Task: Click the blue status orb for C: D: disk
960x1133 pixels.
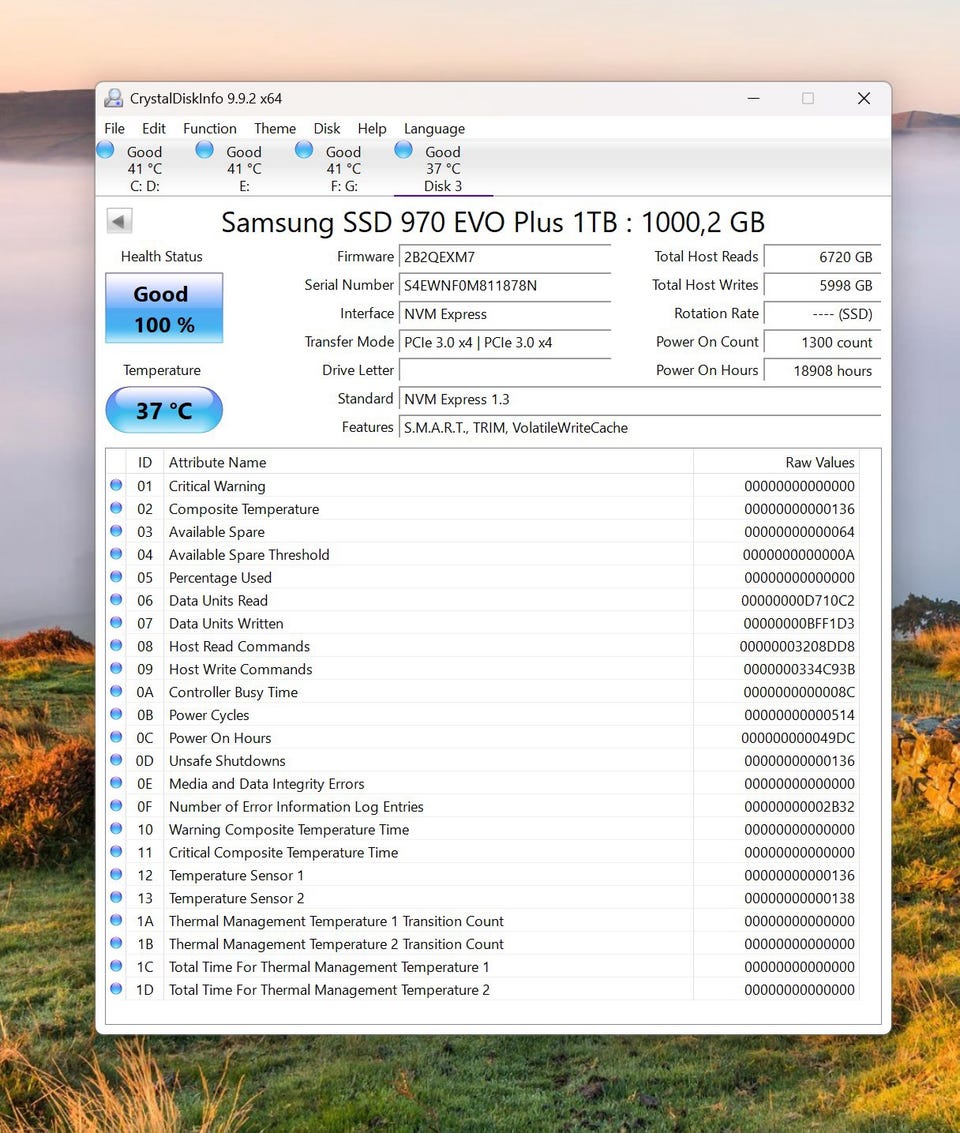Action: coord(105,150)
